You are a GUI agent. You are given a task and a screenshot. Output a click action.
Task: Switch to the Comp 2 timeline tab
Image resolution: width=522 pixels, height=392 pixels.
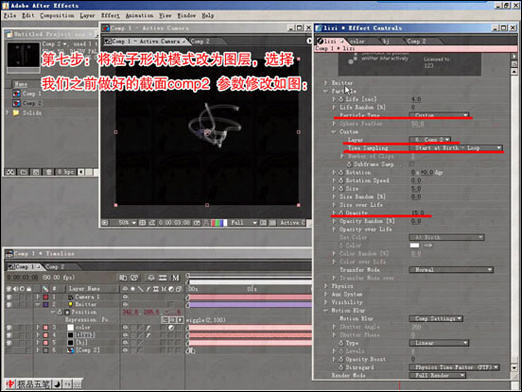pos(56,267)
